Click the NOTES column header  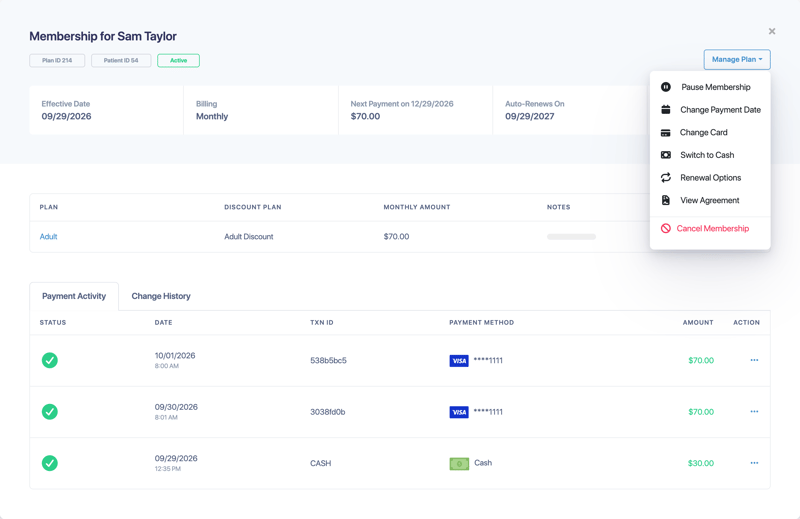[559, 207]
